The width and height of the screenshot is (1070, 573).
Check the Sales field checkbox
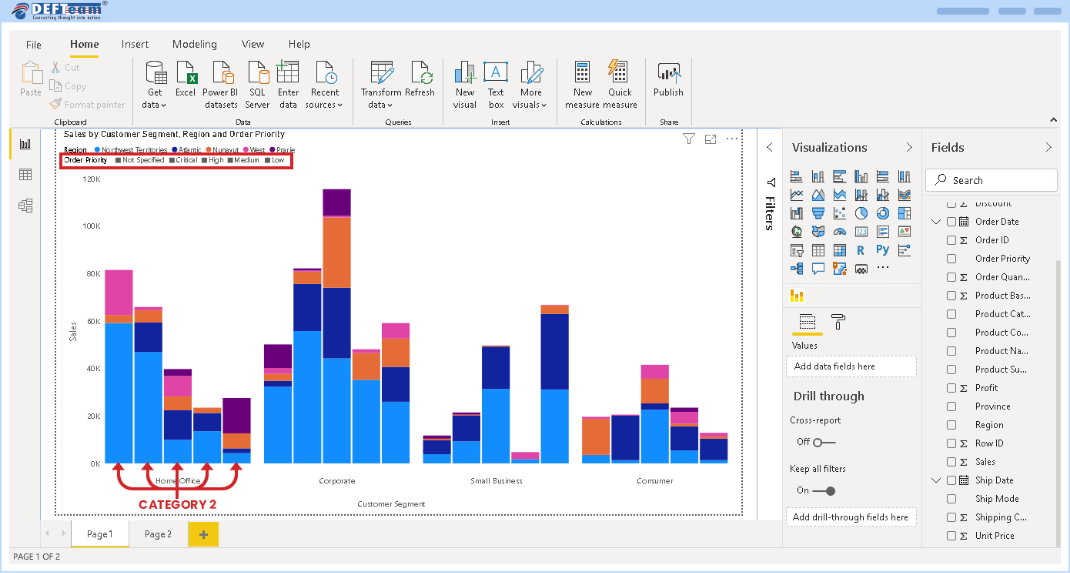pyautogui.click(x=951, y=462)
